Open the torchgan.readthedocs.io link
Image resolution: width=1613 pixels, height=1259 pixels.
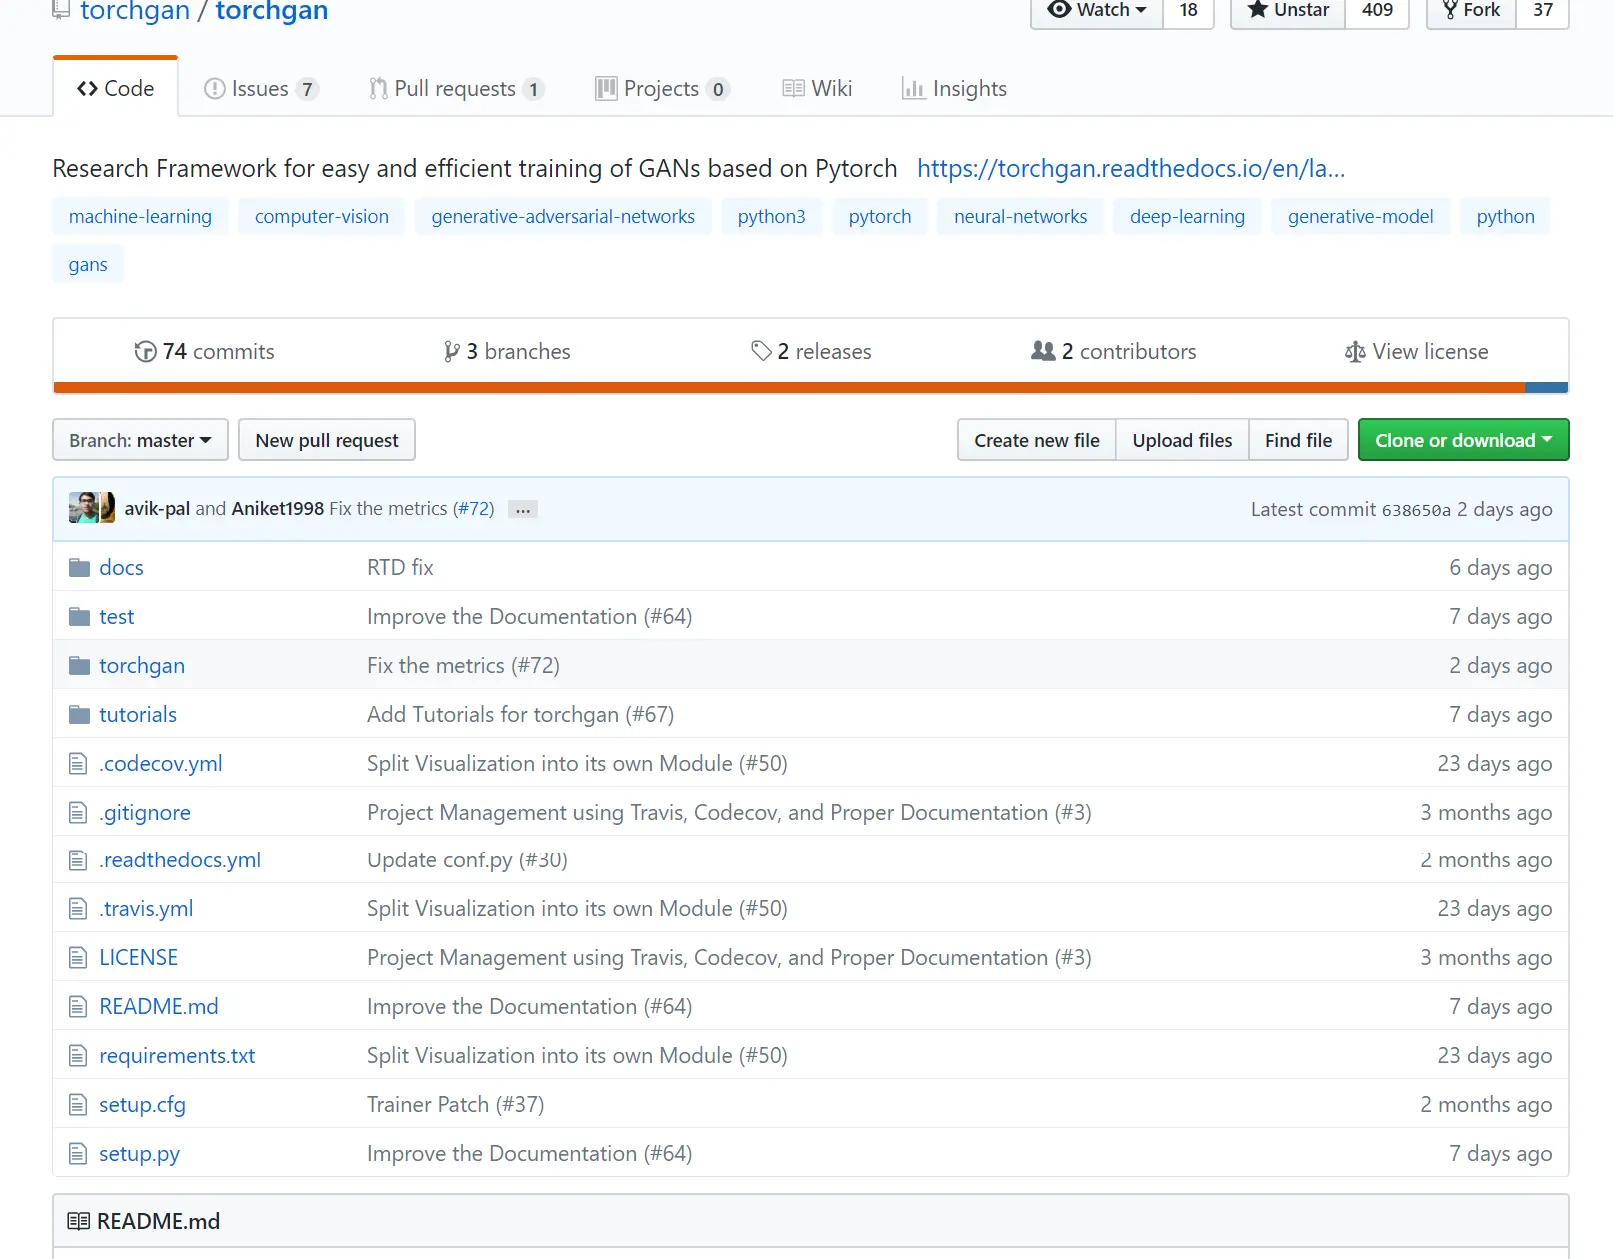(x=1131, y=168)
